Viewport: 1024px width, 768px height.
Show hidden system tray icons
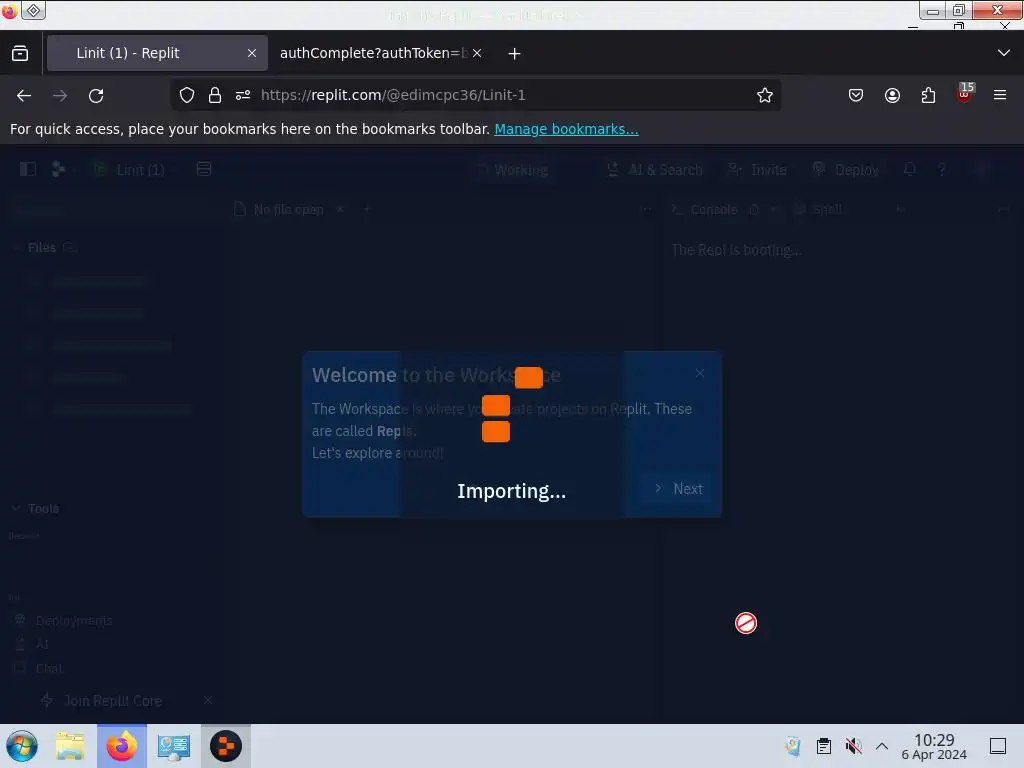[x=882, y=746]
